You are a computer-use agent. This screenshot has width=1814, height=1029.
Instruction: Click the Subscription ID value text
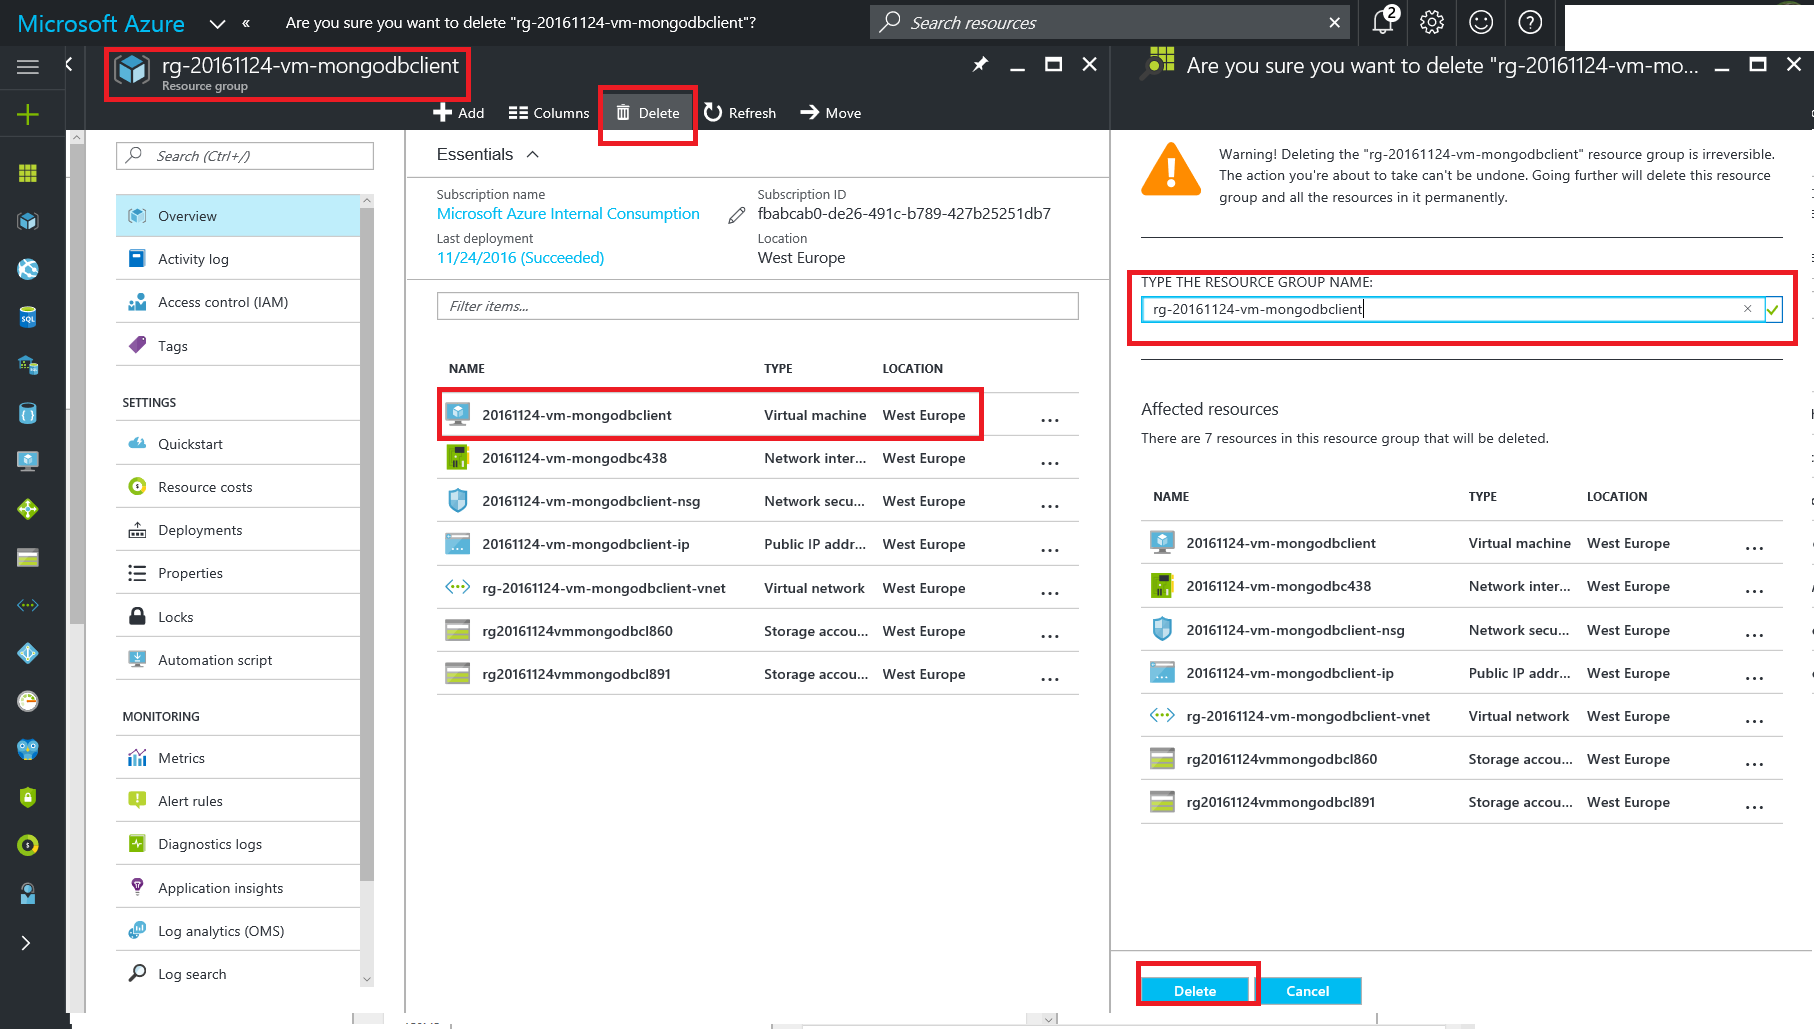(904, 214)
